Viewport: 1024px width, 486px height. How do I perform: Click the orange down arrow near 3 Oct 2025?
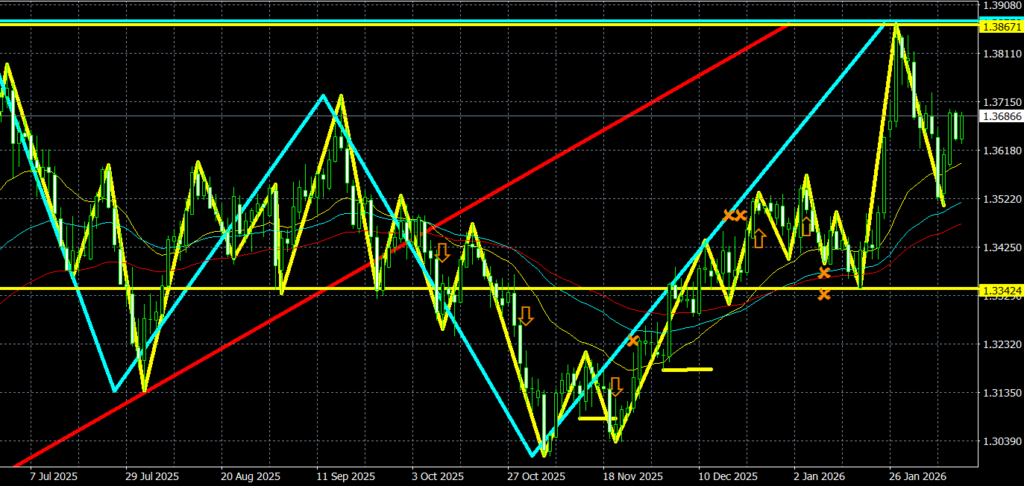[442, 252]
